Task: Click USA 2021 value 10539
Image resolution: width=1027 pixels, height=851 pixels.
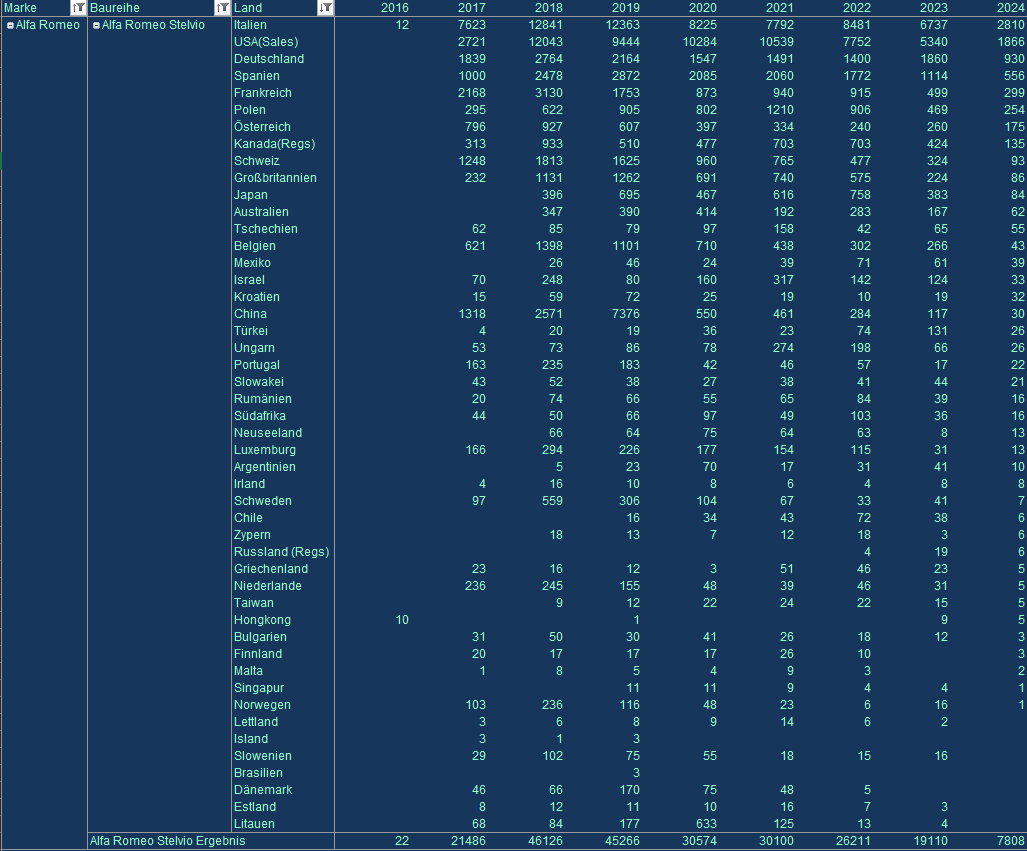Action: pos(777,42)
